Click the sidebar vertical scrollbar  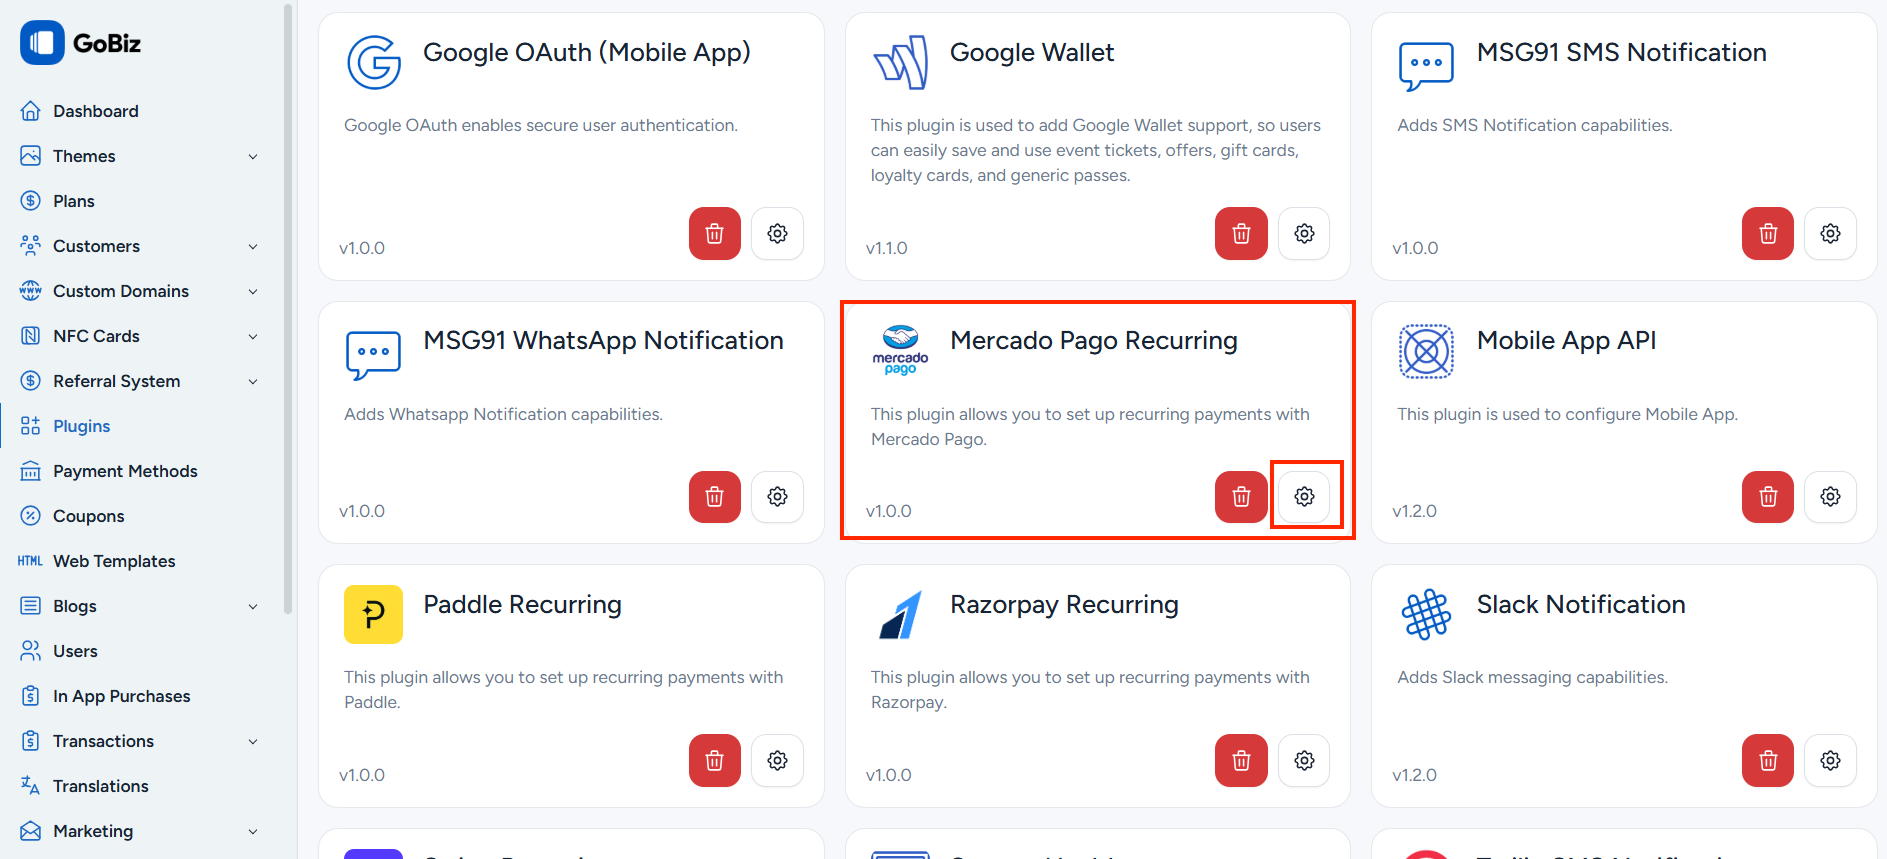[288, 300]
